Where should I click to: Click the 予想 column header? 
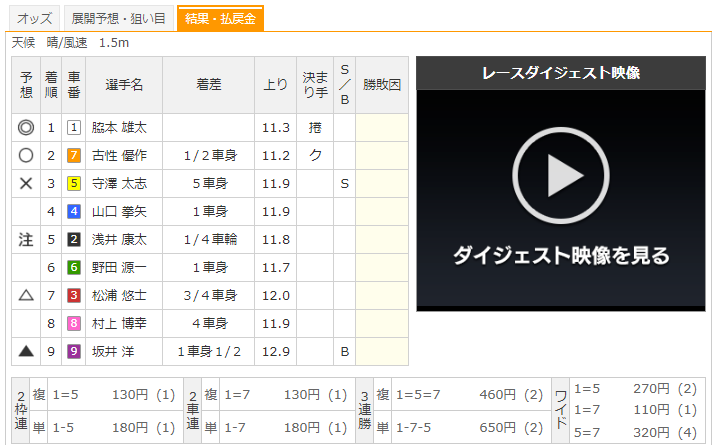26,85
